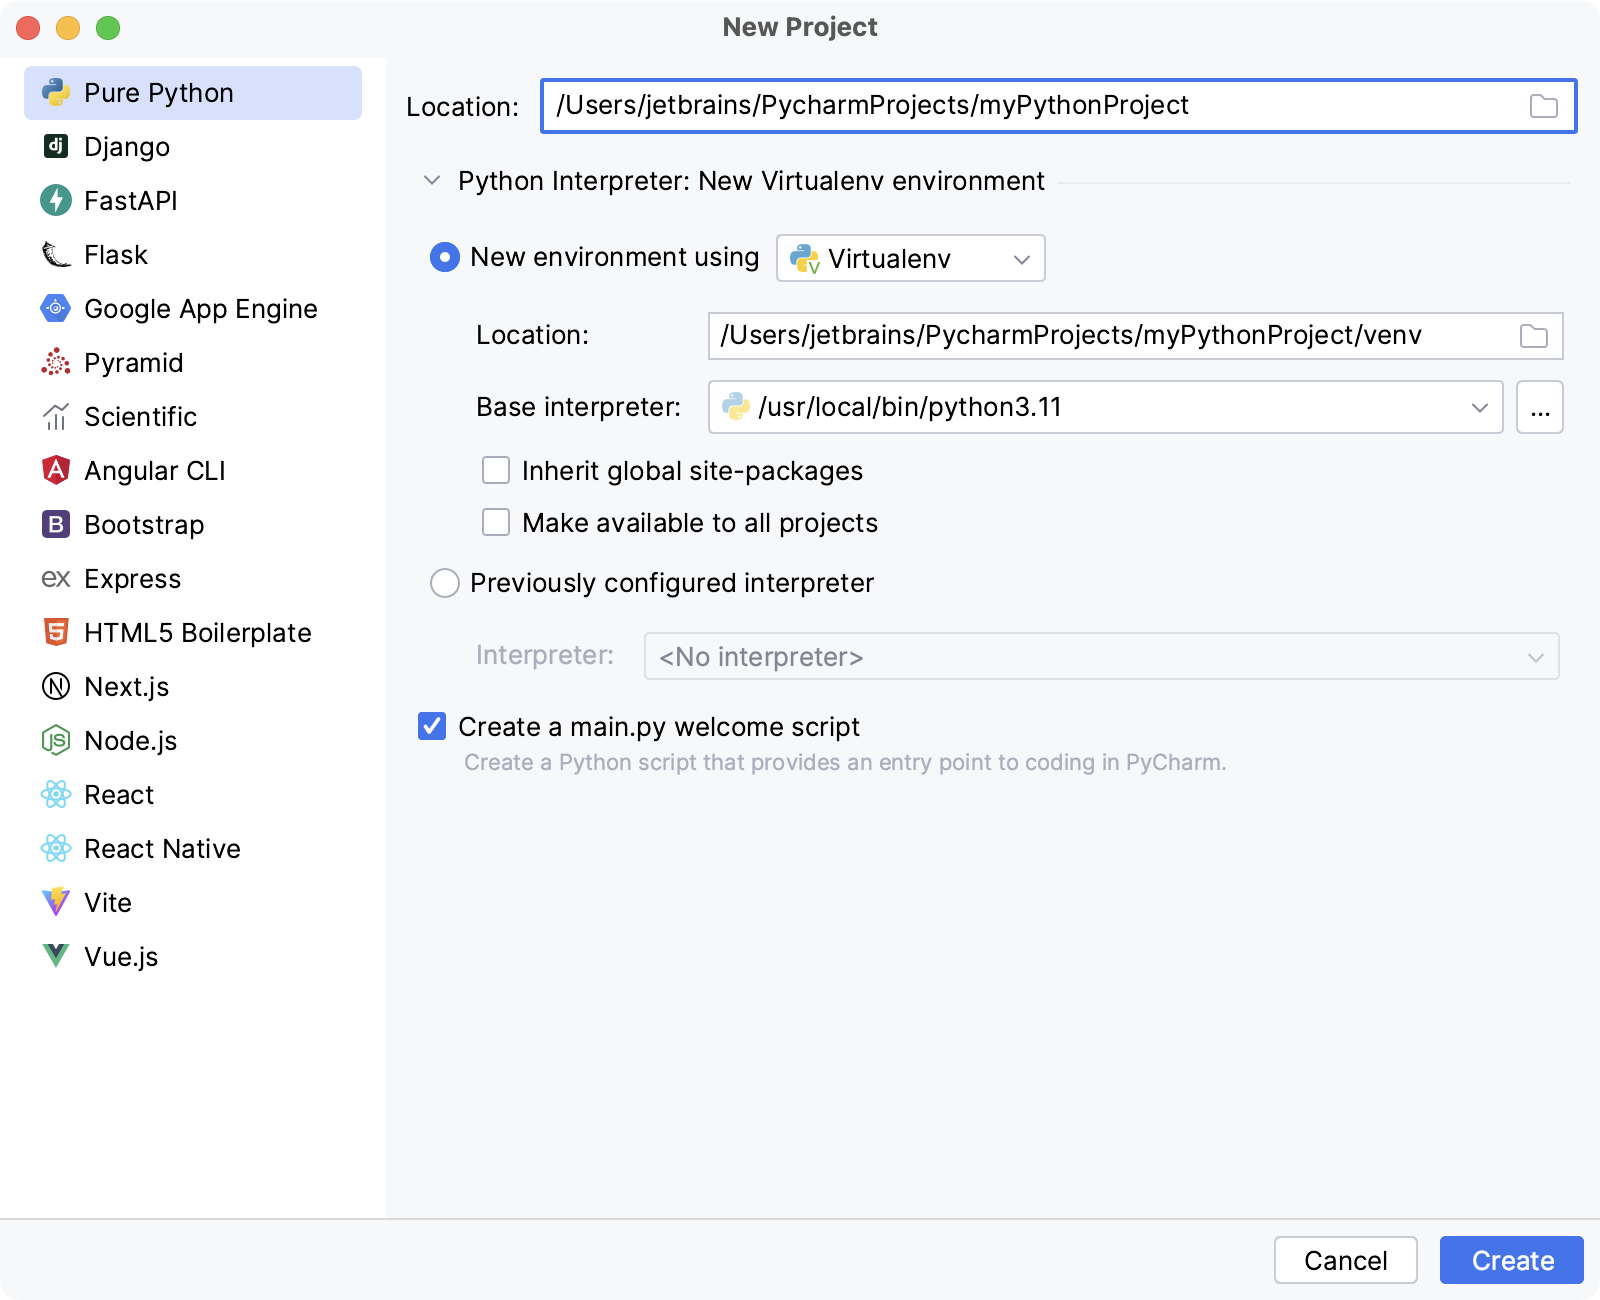Click the Vite logo icon

[56, 902]
